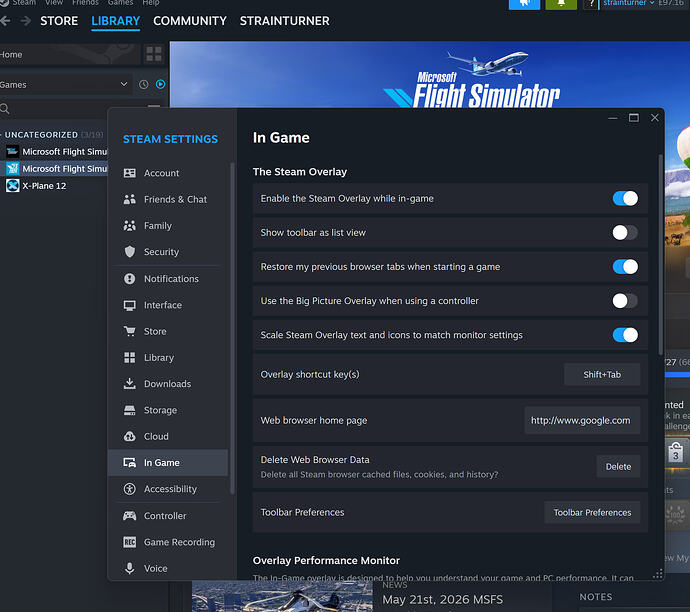Open the Help menu

click(x=150, y=3)
